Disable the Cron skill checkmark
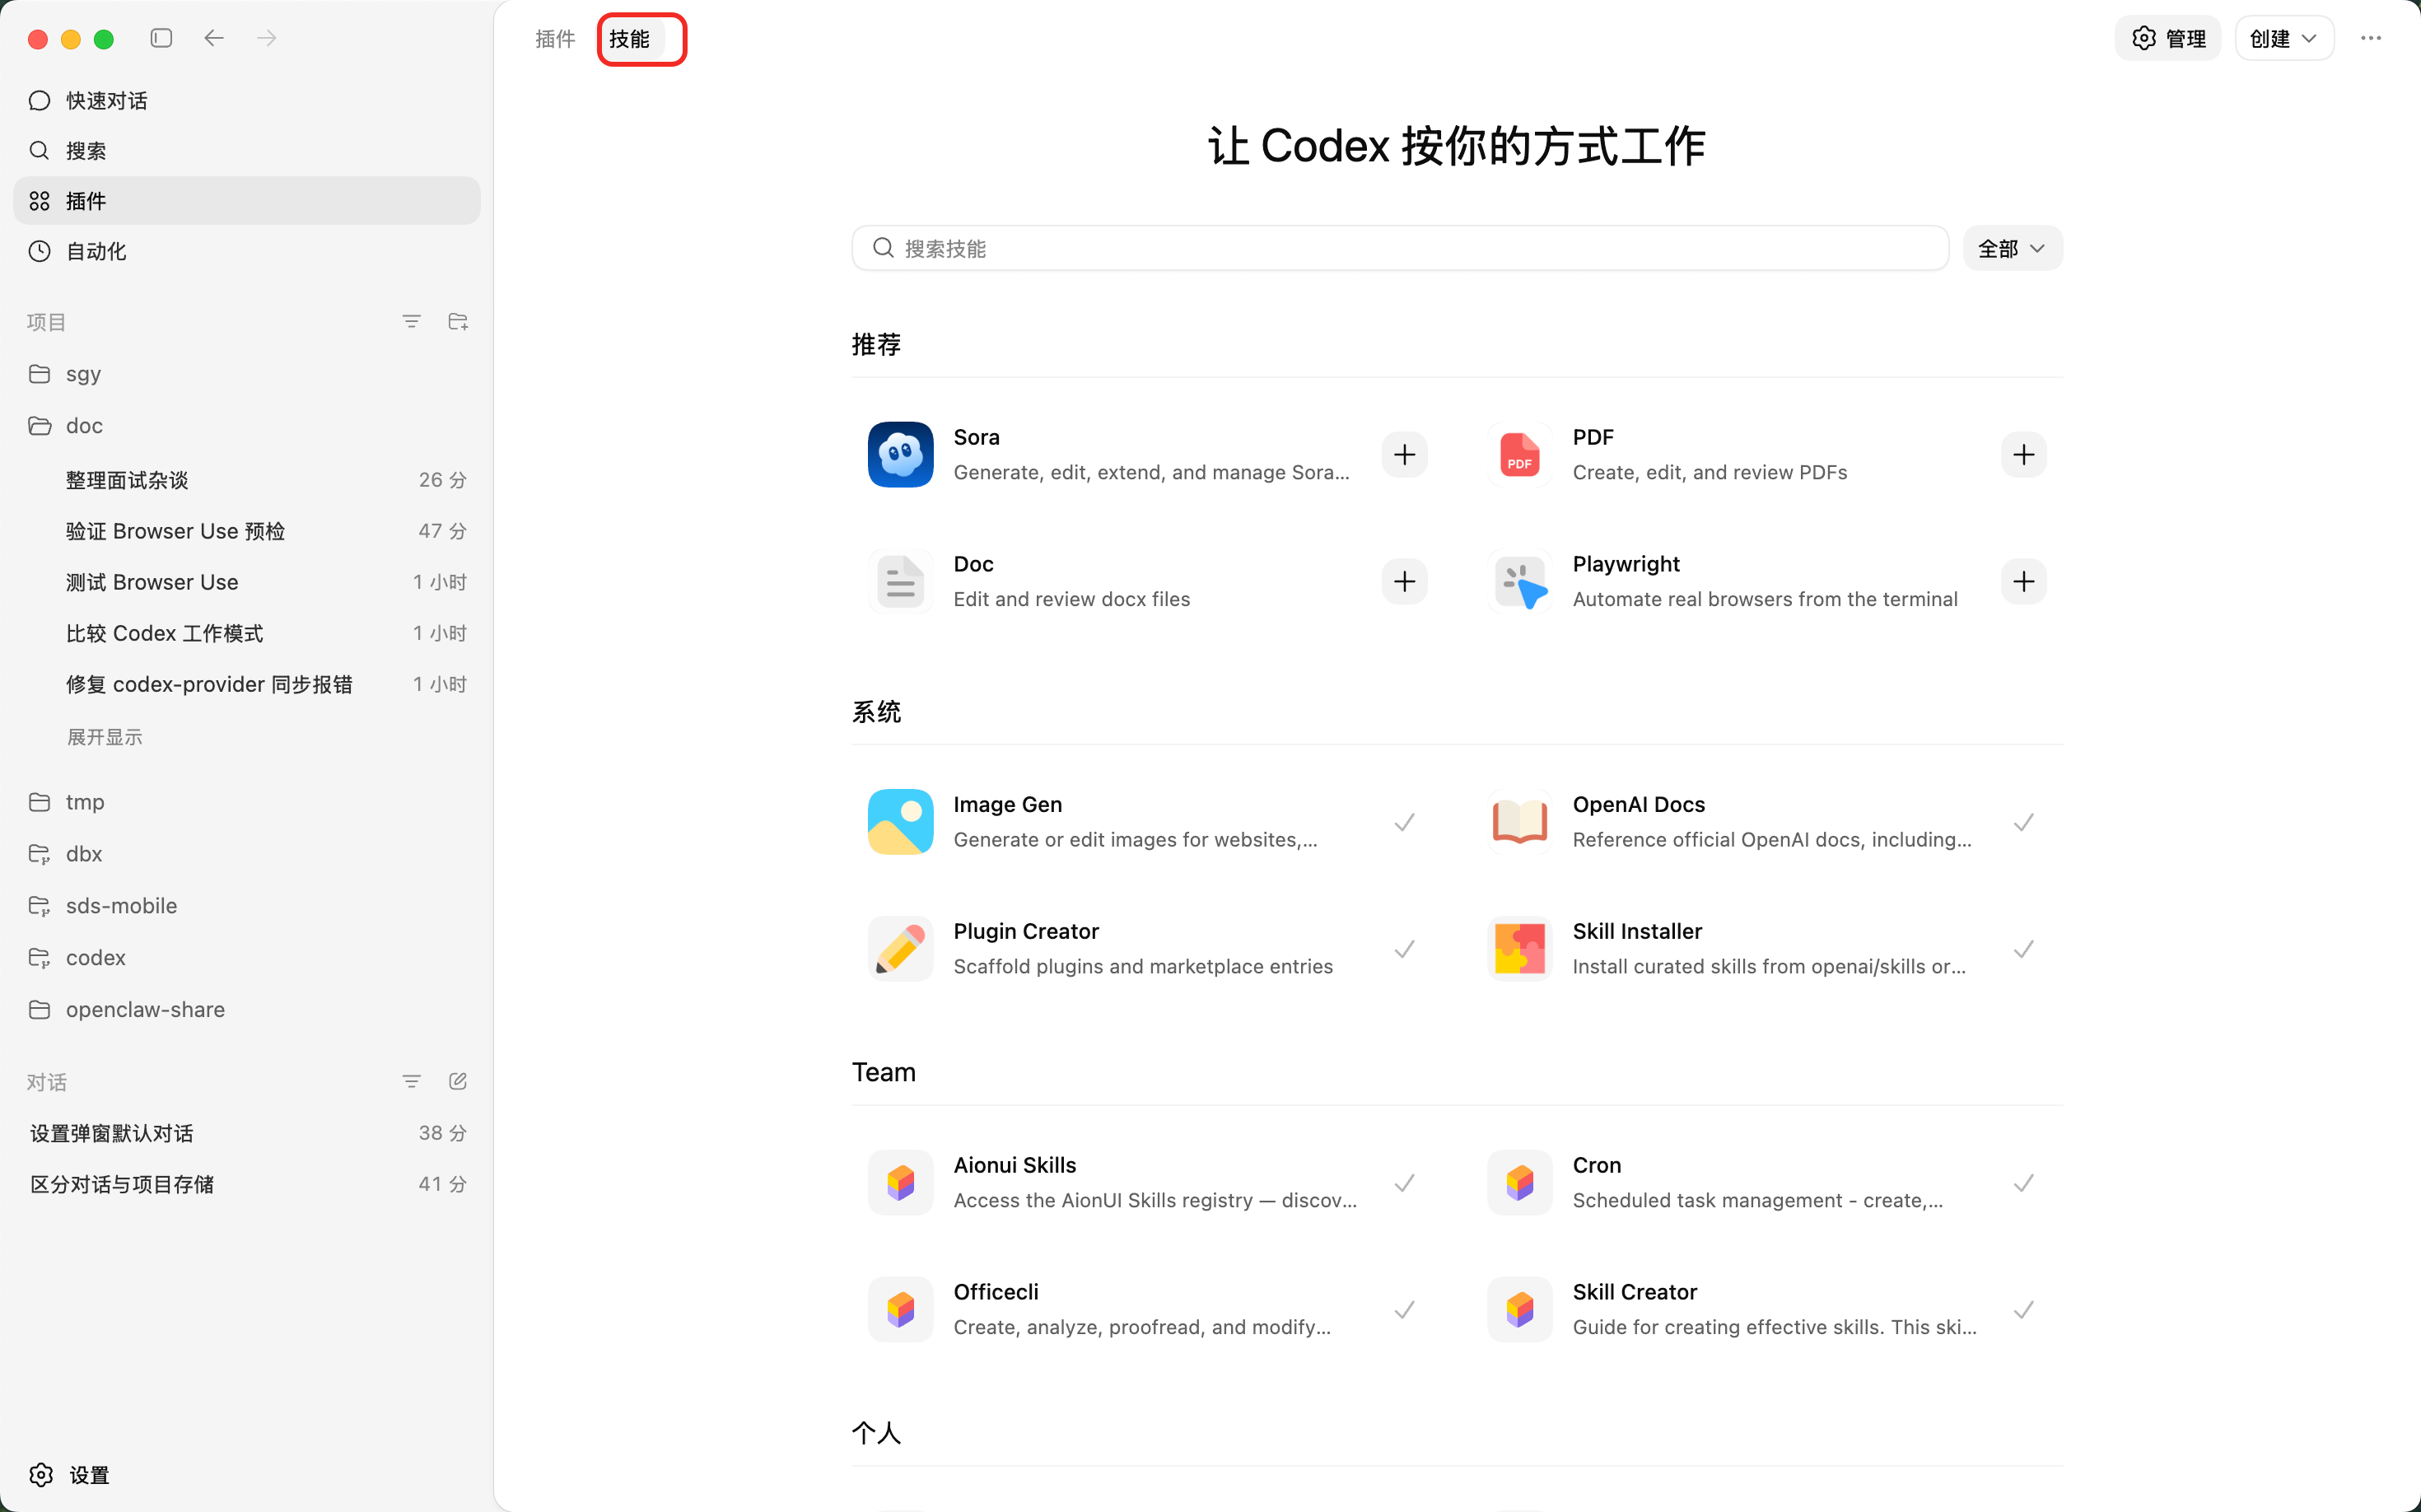The image size is (2421, 1512). 2023,1183
